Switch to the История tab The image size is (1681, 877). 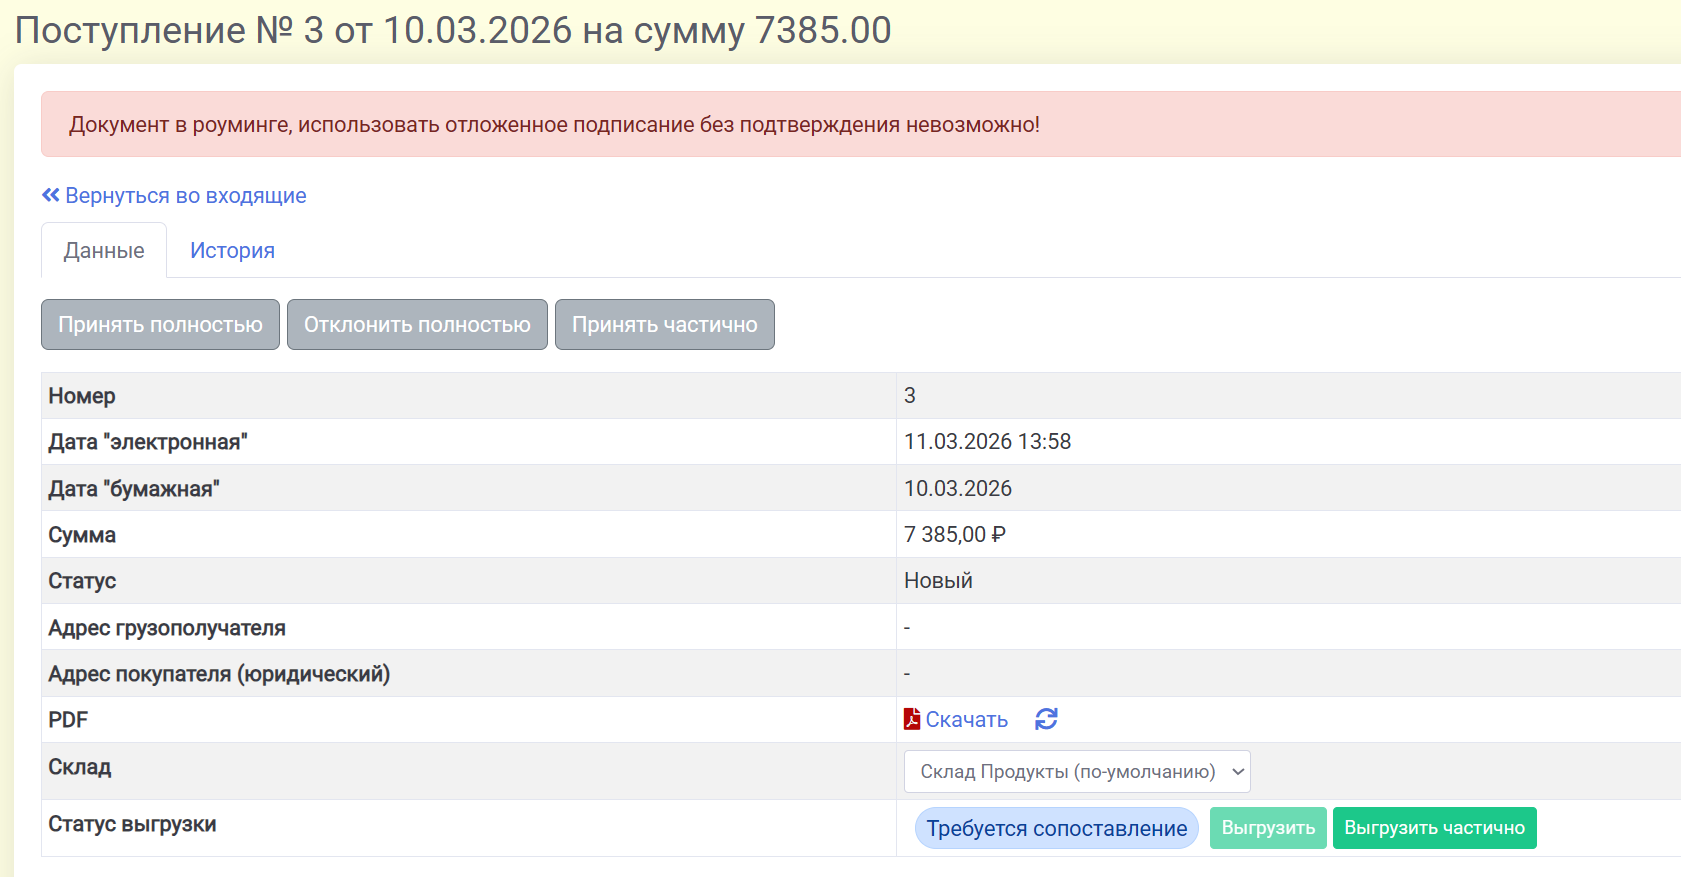coord(232,251)
